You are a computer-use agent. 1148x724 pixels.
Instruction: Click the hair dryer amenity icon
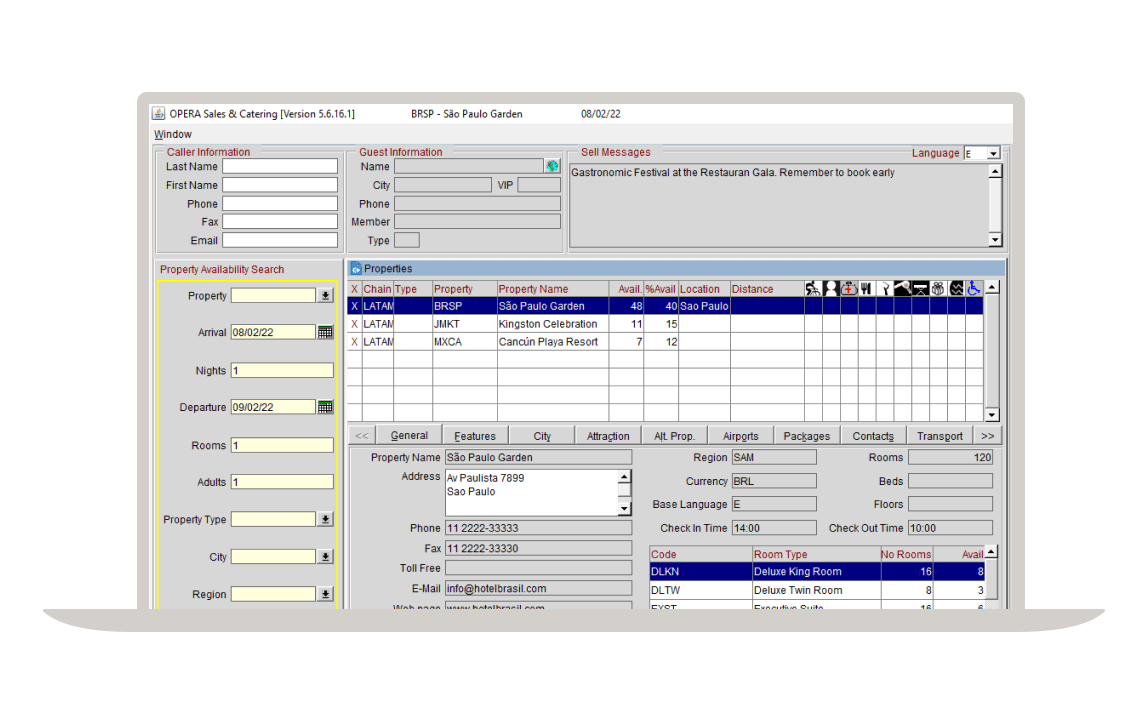pos(903,288)
